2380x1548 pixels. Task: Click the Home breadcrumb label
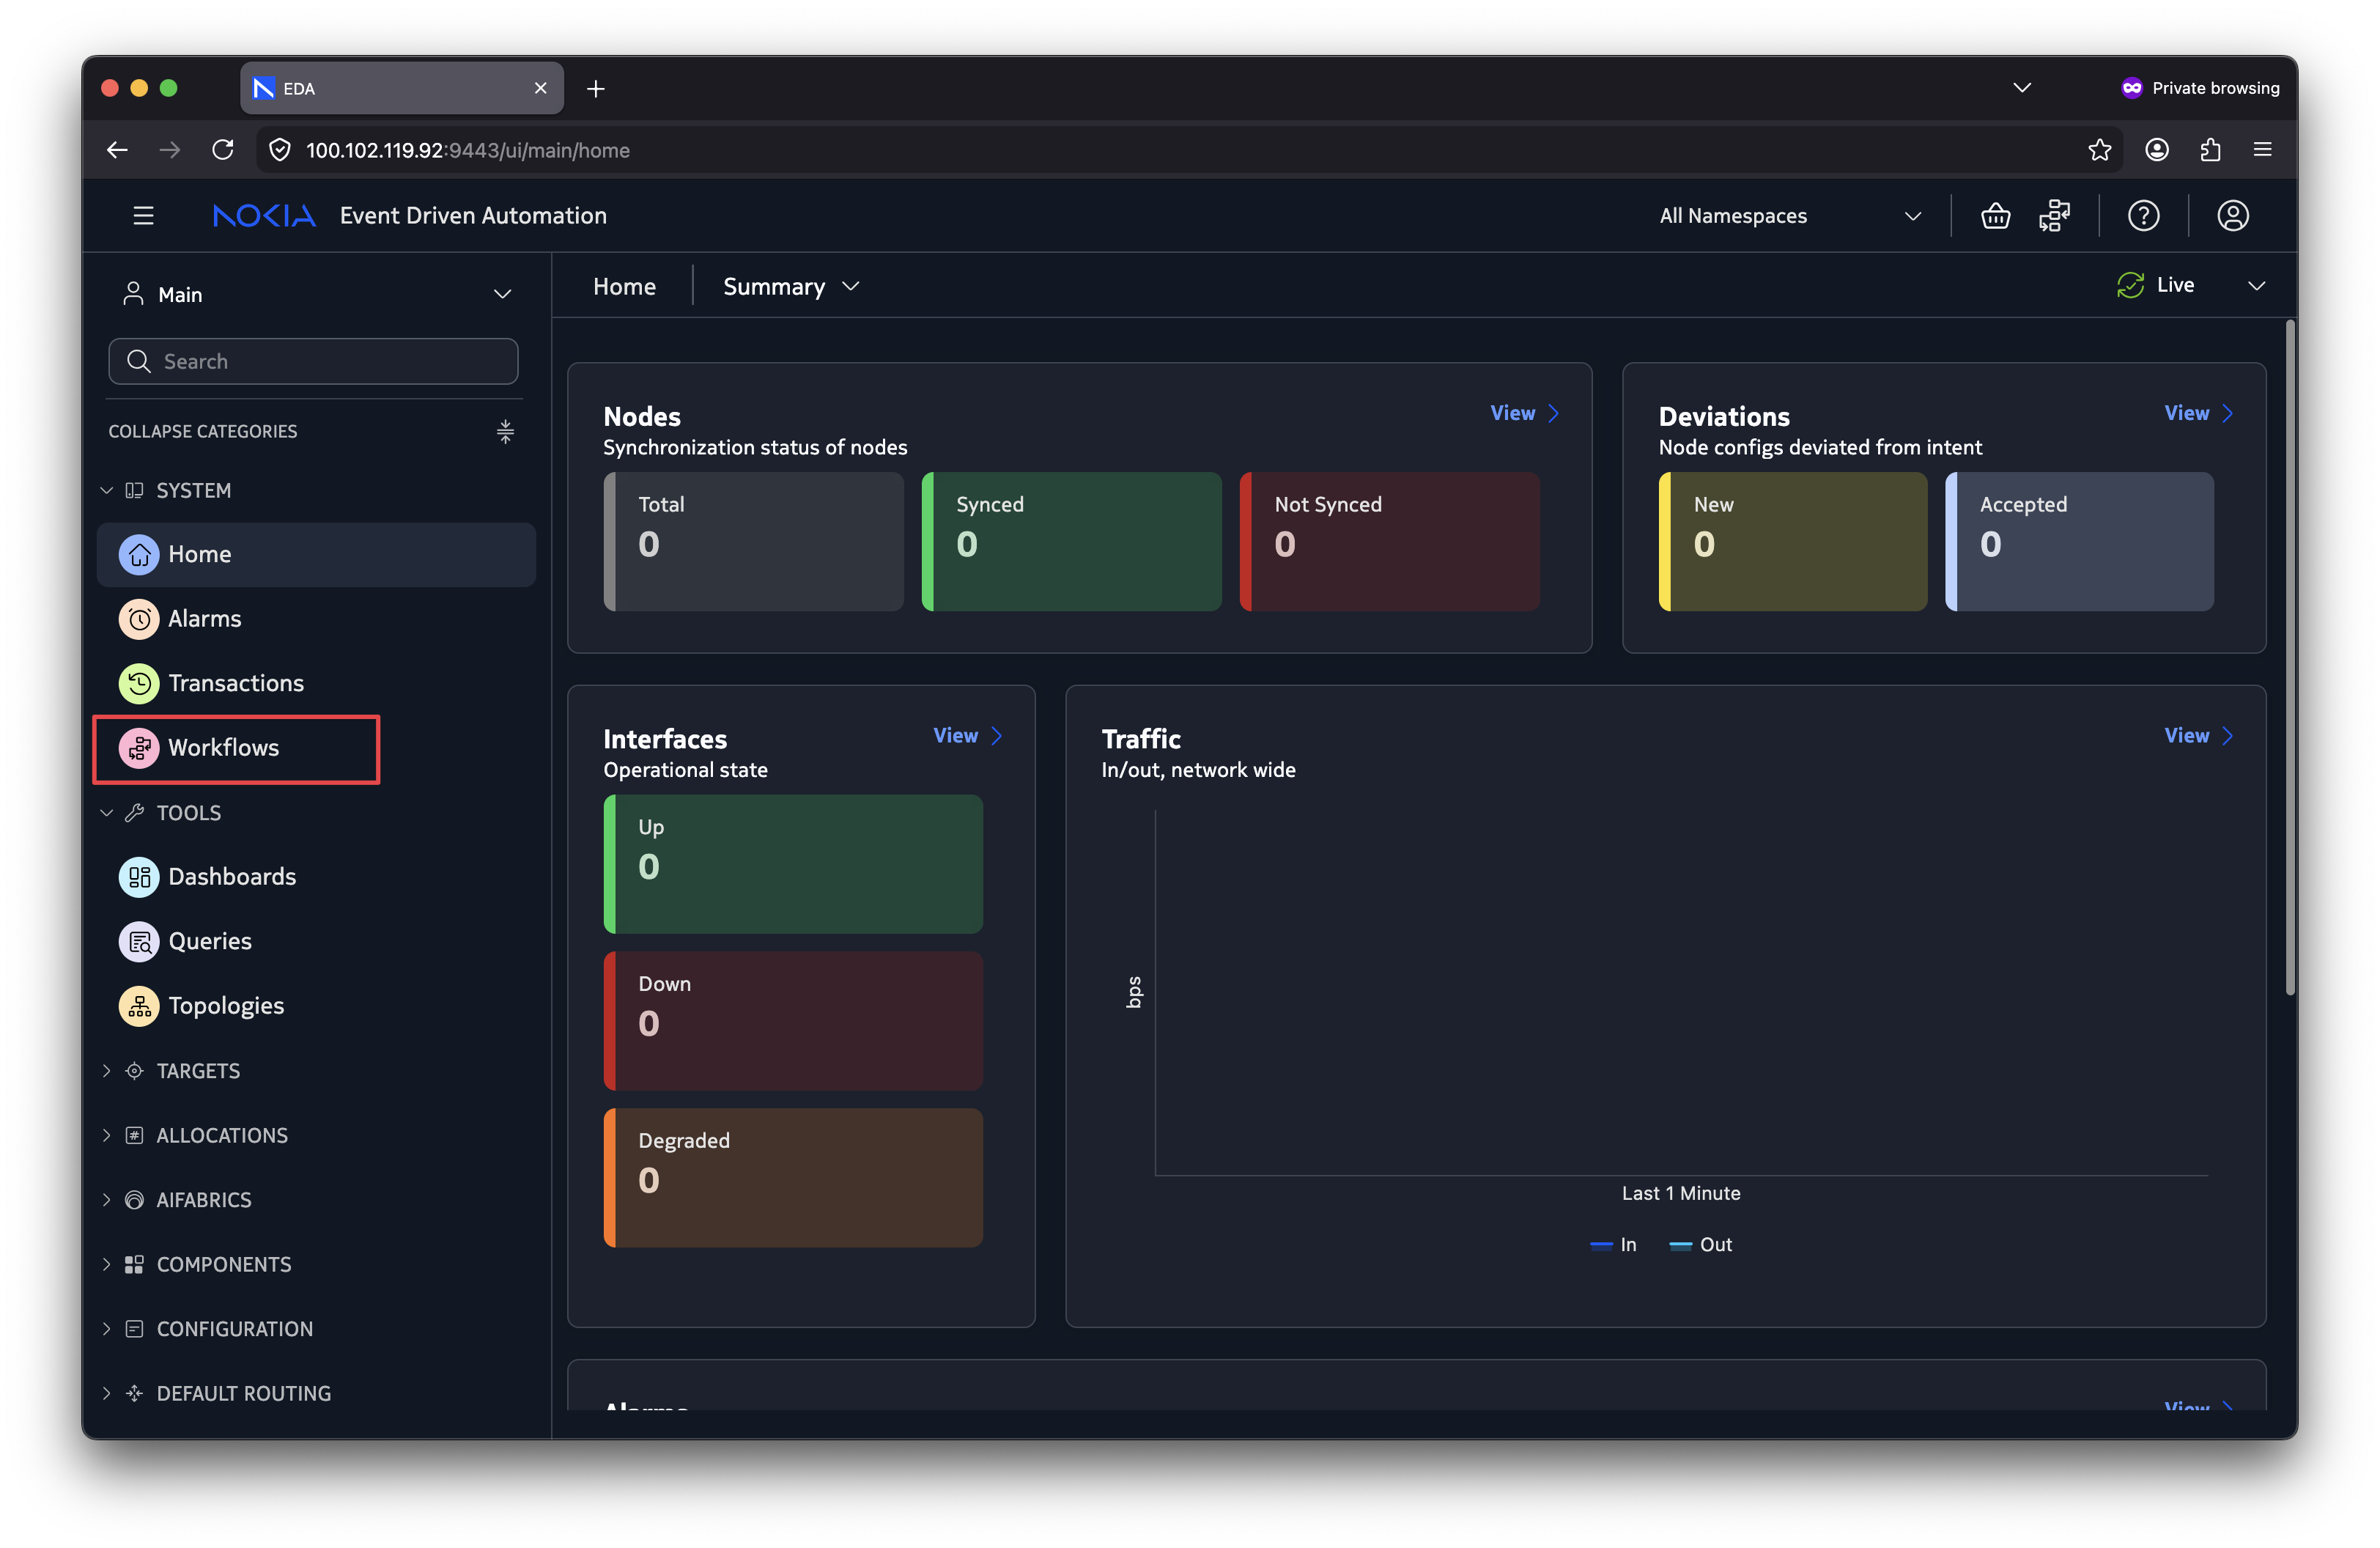[624, 287]
